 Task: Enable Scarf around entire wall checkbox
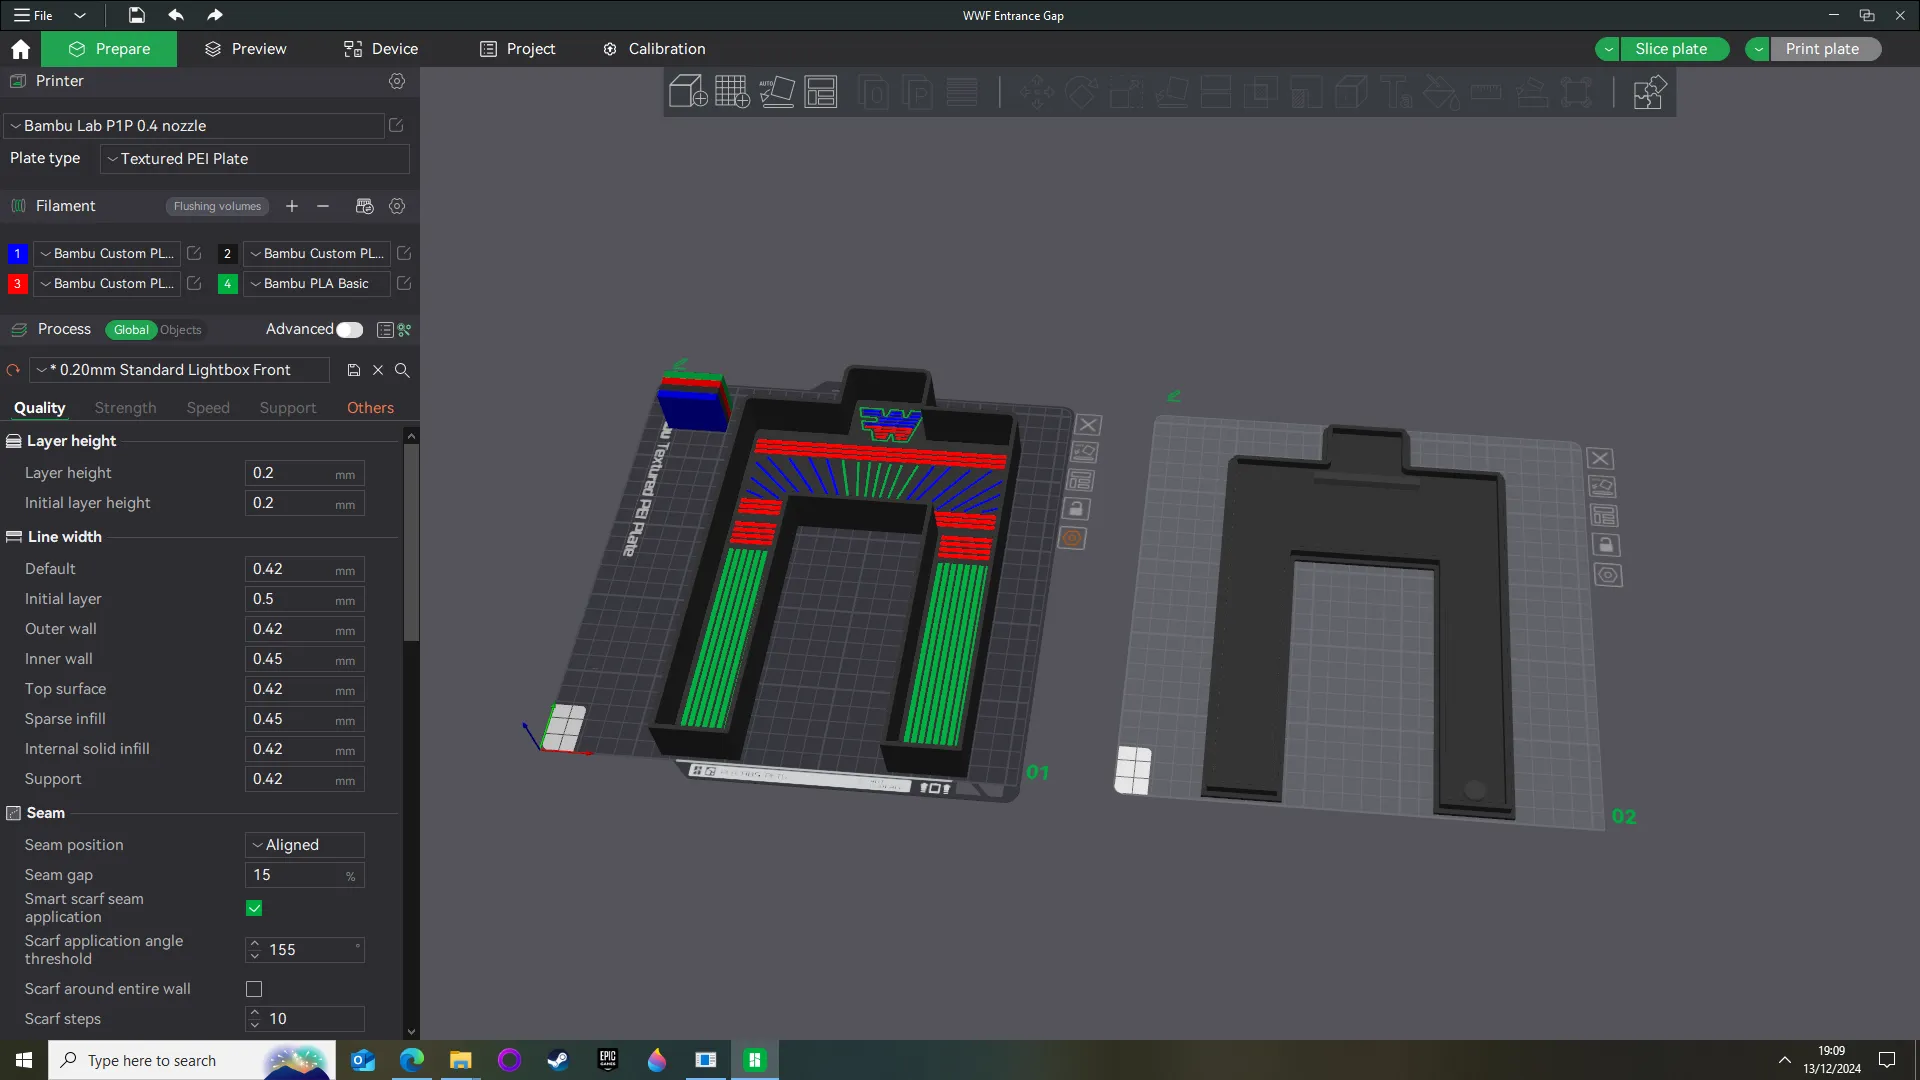pyautogui.click(x=254, y=989)
